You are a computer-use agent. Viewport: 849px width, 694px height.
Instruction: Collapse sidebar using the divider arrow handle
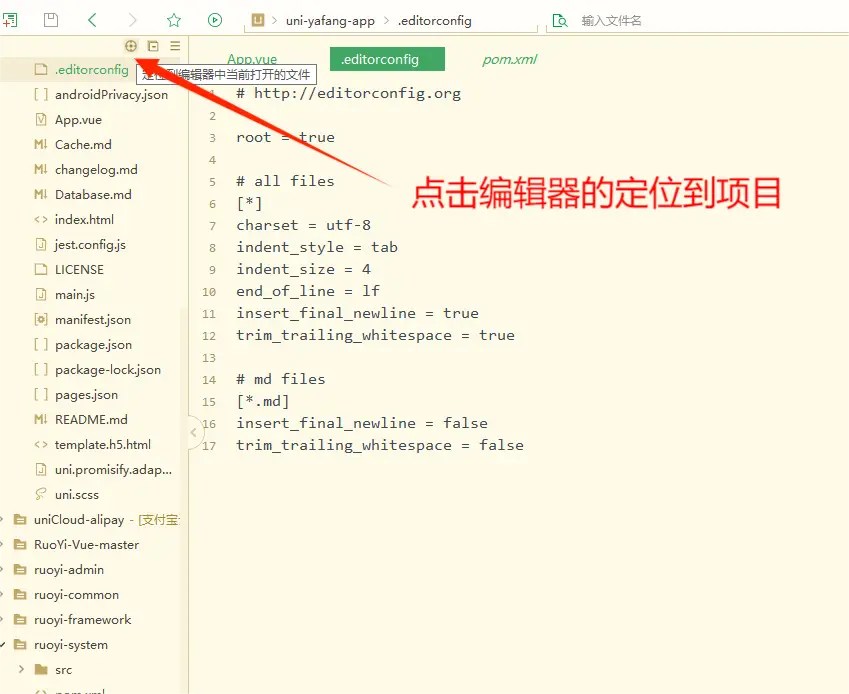pos(193,433)
